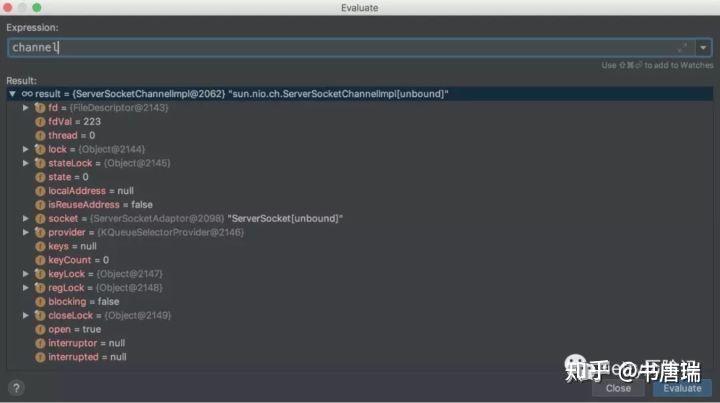Image resolution: width=720 pixels, height=403 pixels.
Task: Click the field icon beside localAddress
Action: click(x=40, y=191)
